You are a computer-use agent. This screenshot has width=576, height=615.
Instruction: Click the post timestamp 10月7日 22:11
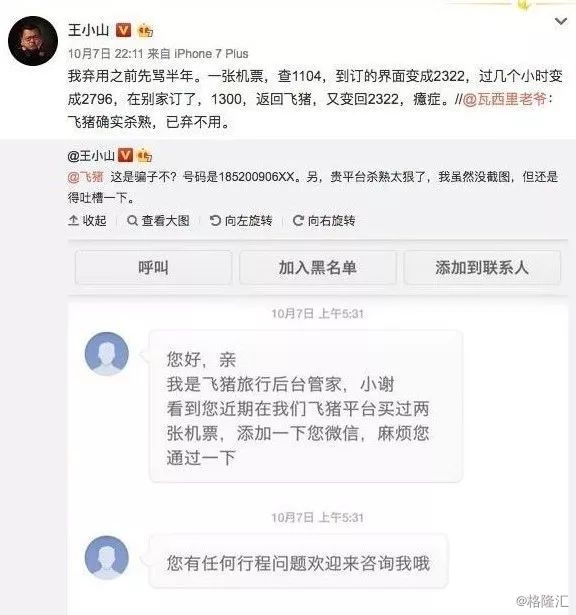[106, 53]
